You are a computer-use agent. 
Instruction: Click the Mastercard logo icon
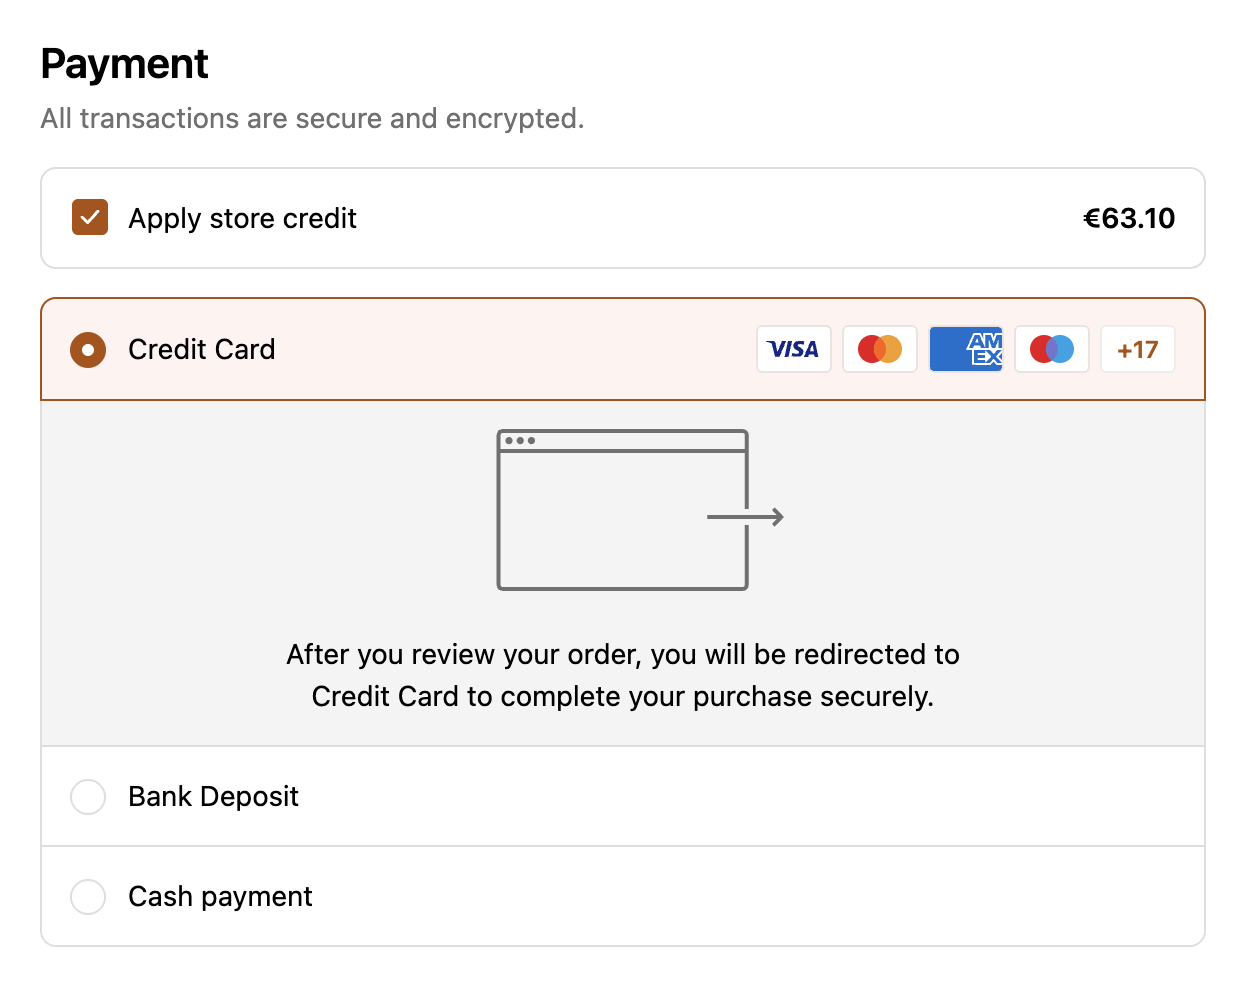[x=880, y=349]
